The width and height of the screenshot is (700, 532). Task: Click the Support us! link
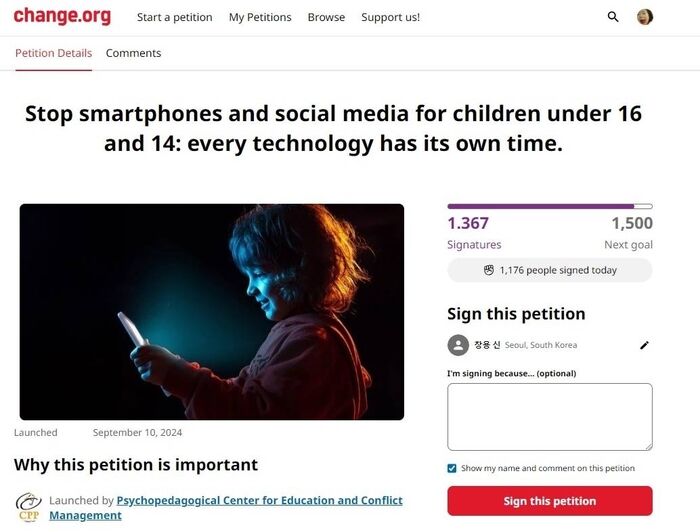[x=390, y=17]
